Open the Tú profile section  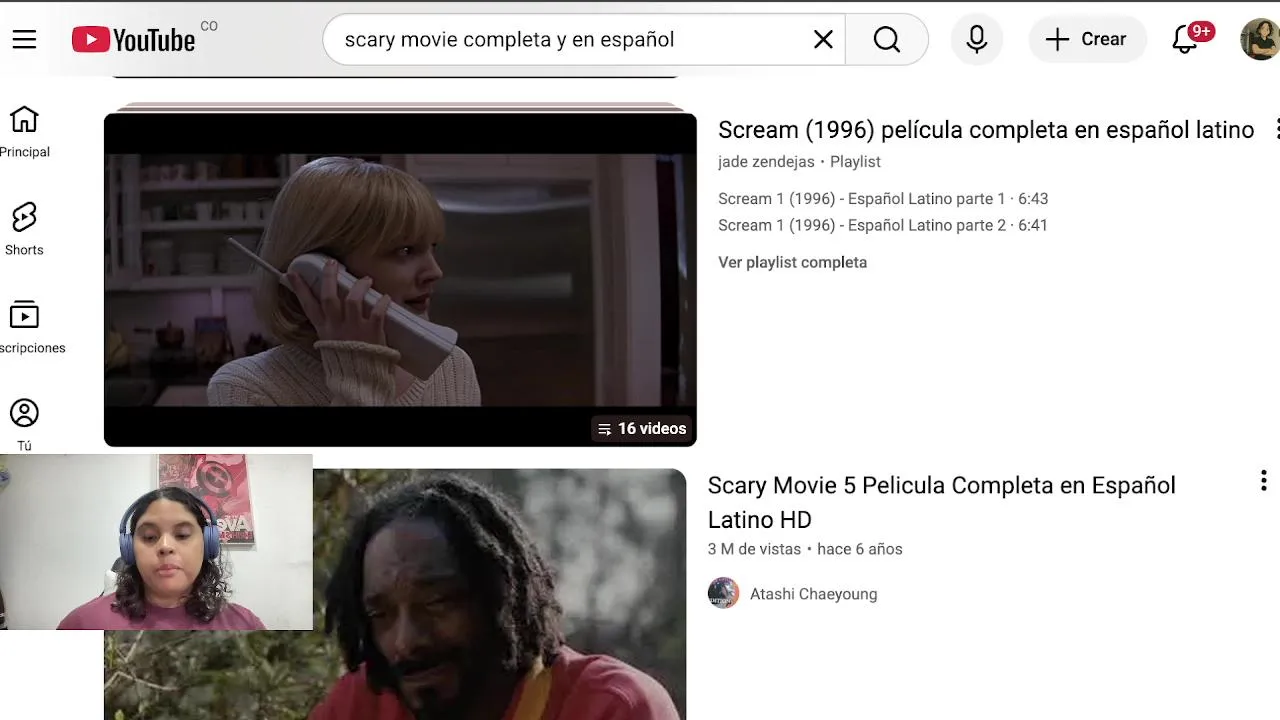click(x=24, y=425)
